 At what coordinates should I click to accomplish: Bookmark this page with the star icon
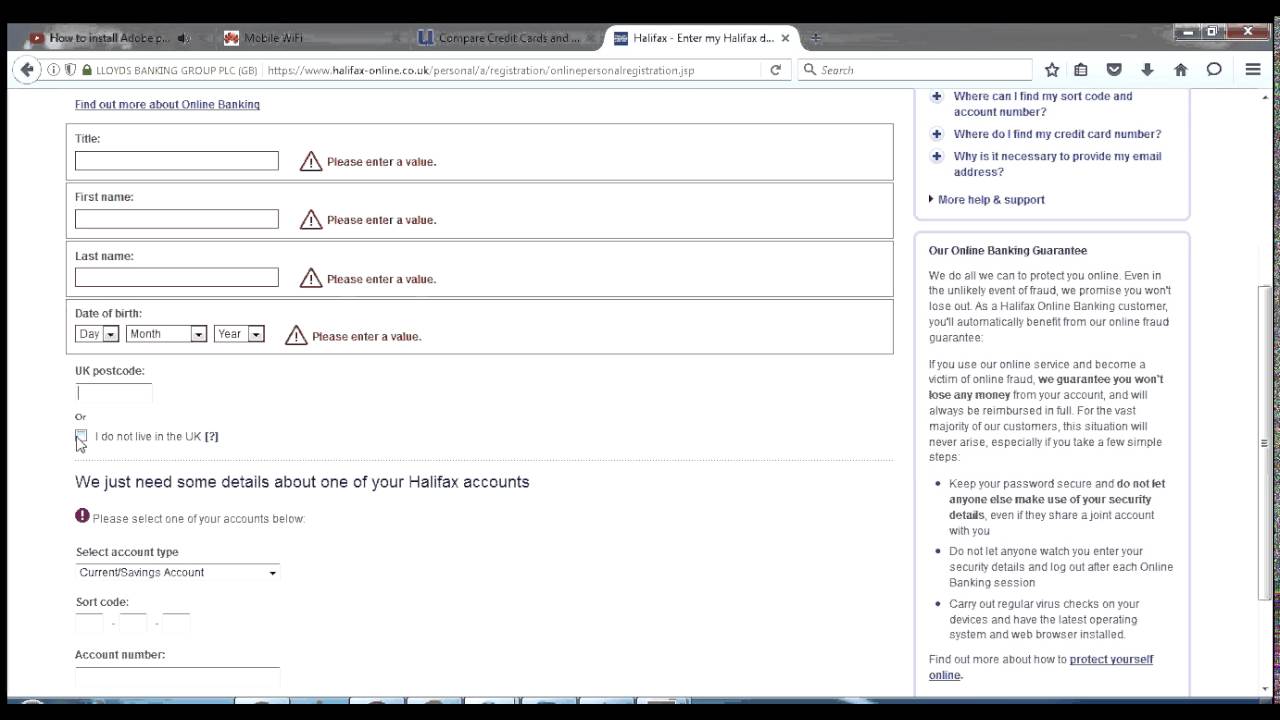point(1052,70)
